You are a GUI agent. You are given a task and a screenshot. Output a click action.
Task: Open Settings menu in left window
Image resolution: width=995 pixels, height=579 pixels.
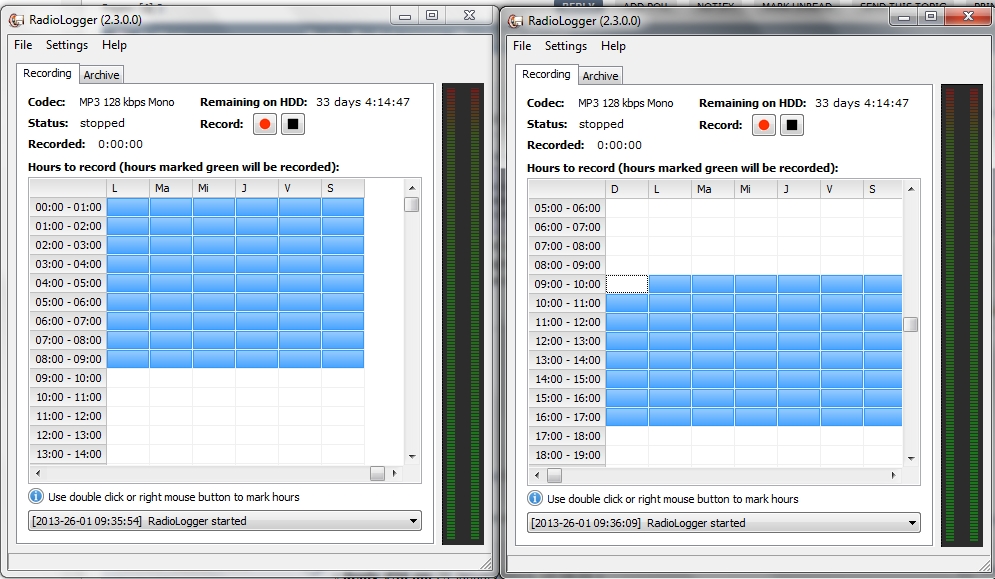67,45
